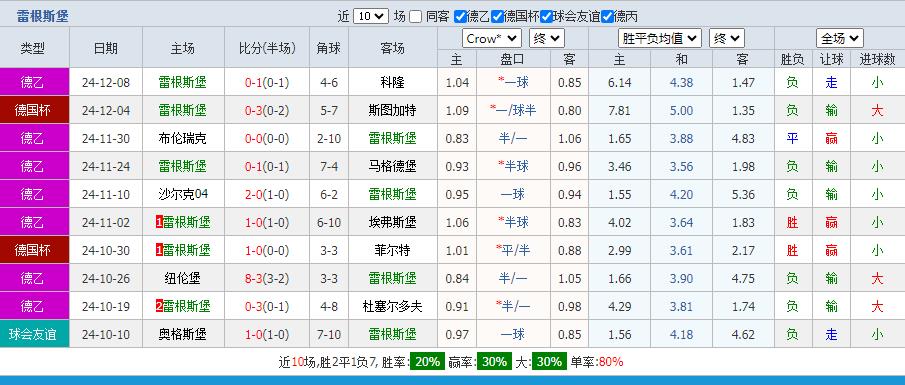Click the date 24-11-24 cell

[x=106, y=166]
